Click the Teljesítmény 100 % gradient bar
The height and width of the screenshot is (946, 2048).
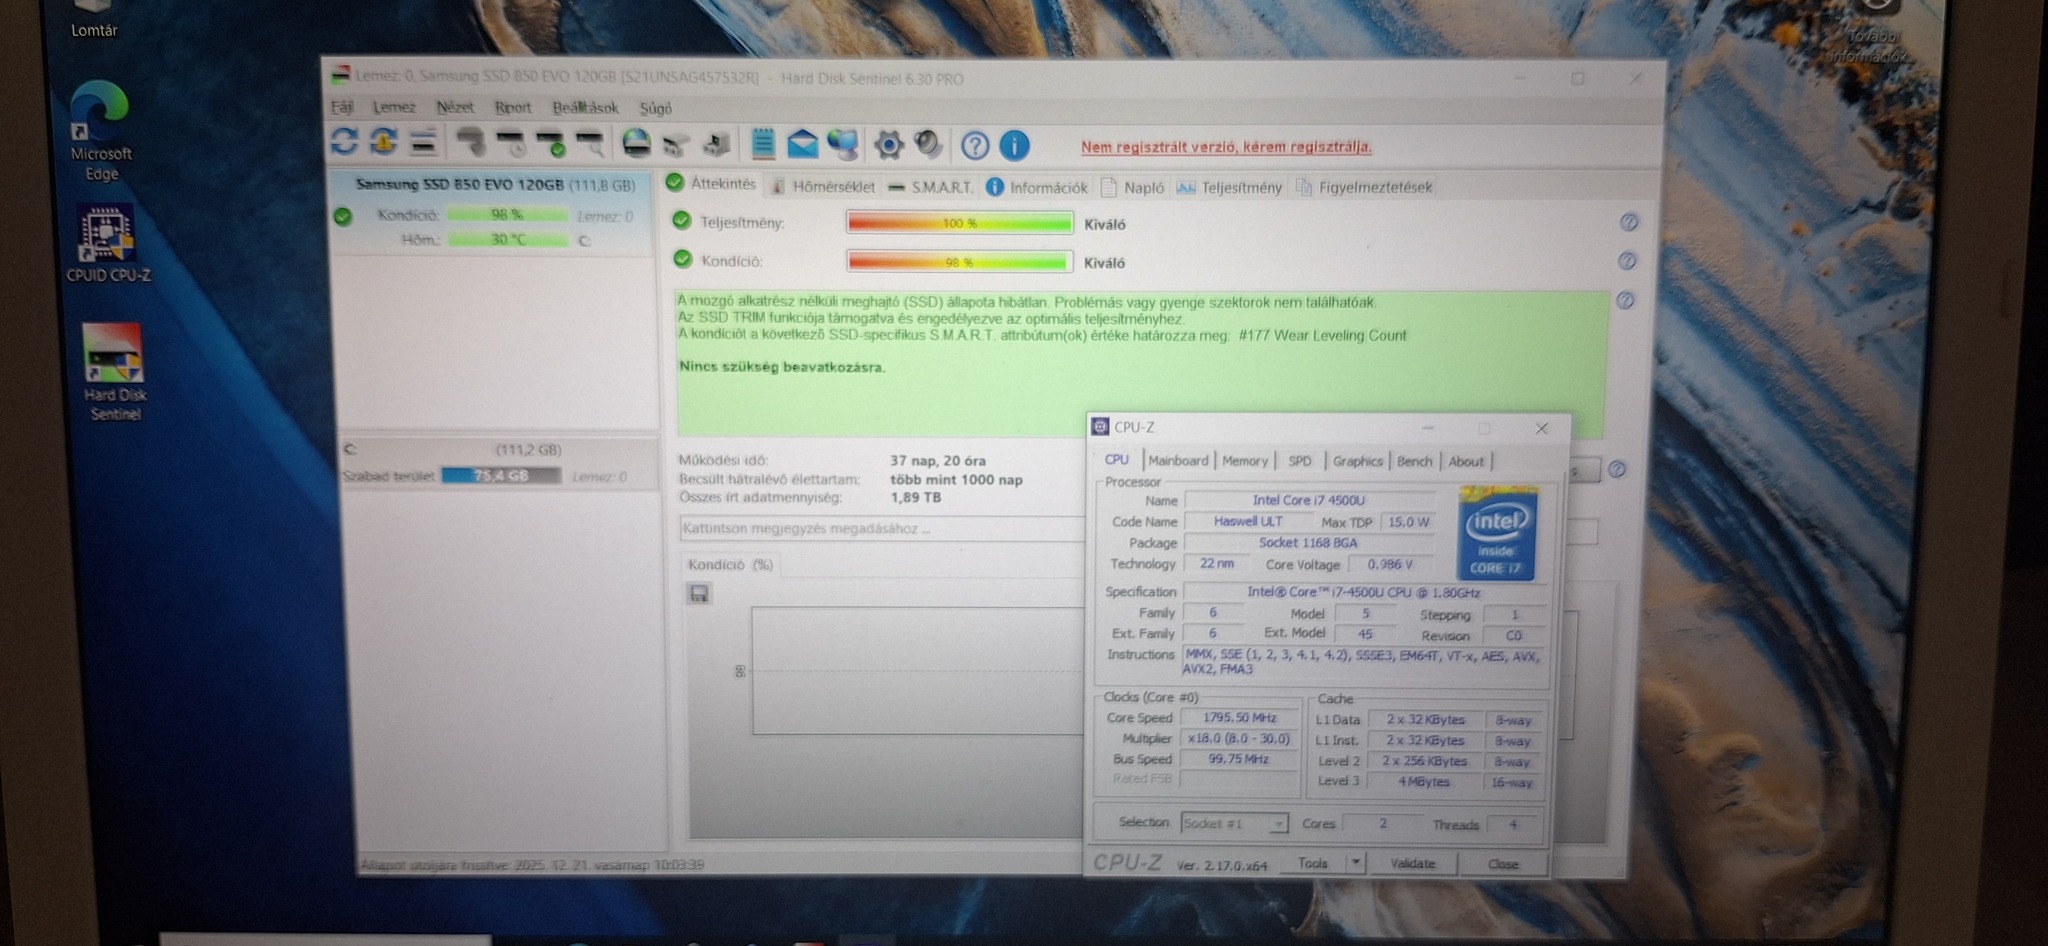959,223
